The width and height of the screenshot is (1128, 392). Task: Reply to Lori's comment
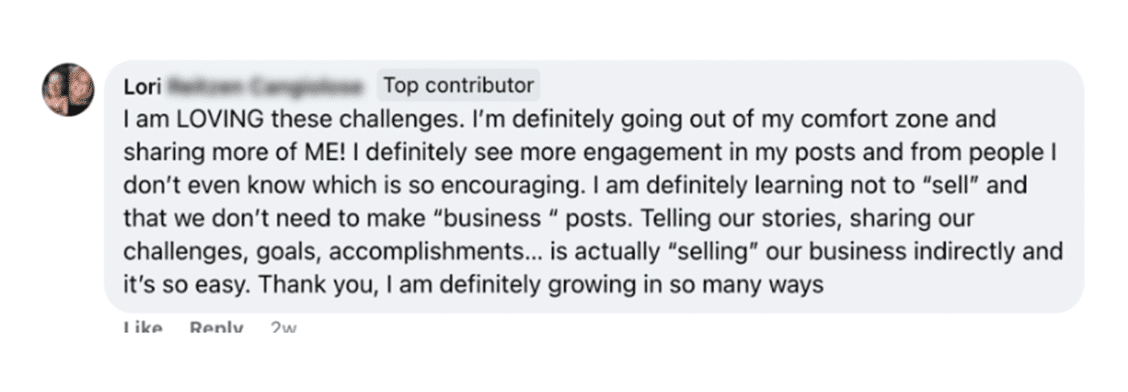[x=217, y=328]
